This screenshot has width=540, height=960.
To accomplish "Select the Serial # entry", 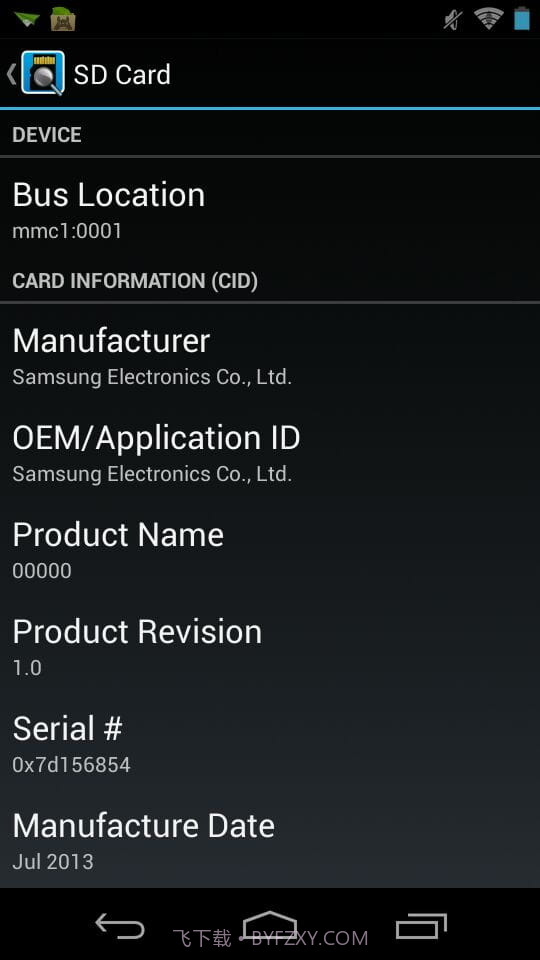I will [270, 745].
